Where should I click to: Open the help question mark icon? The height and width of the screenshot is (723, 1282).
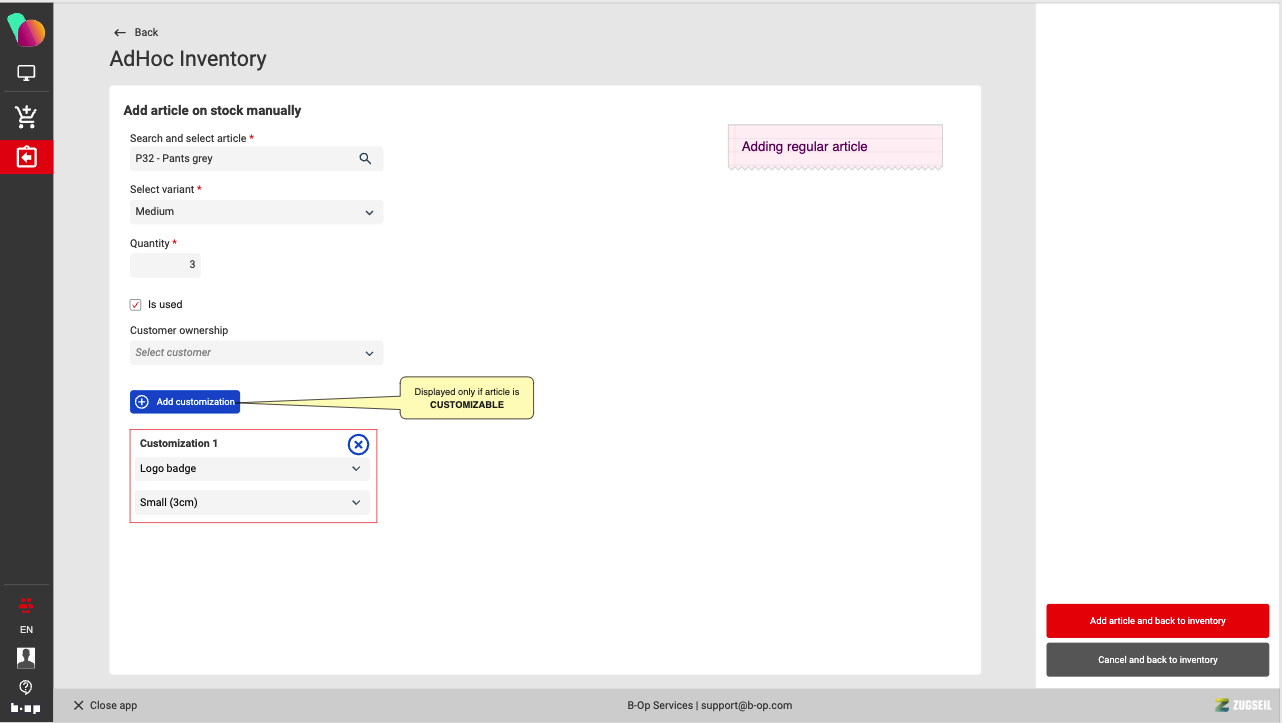click(26, 687)
